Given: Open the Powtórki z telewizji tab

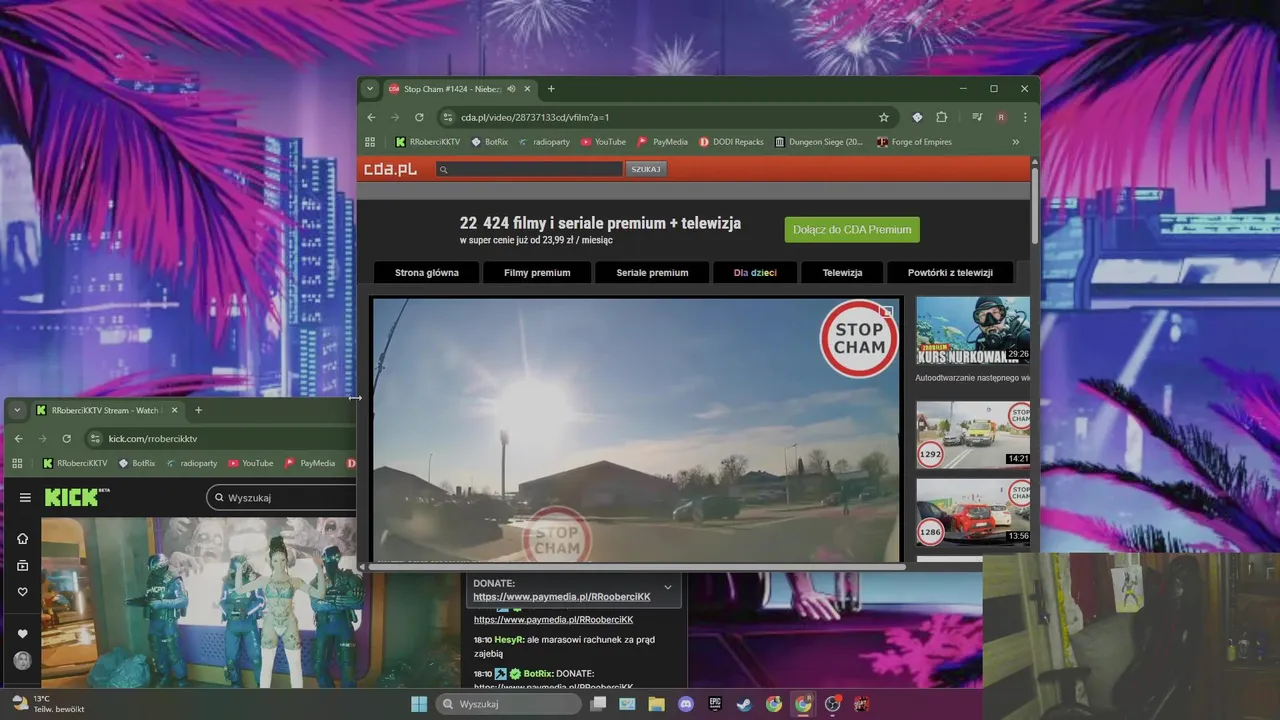Looking at the screenshot, I should (950, 272).
